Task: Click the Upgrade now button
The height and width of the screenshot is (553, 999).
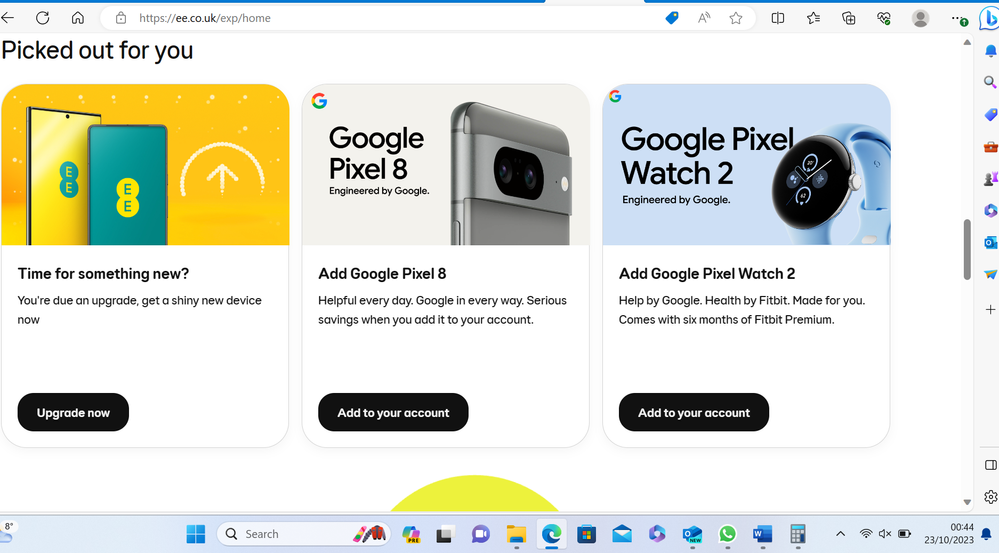Action: (x=73, y=412)
